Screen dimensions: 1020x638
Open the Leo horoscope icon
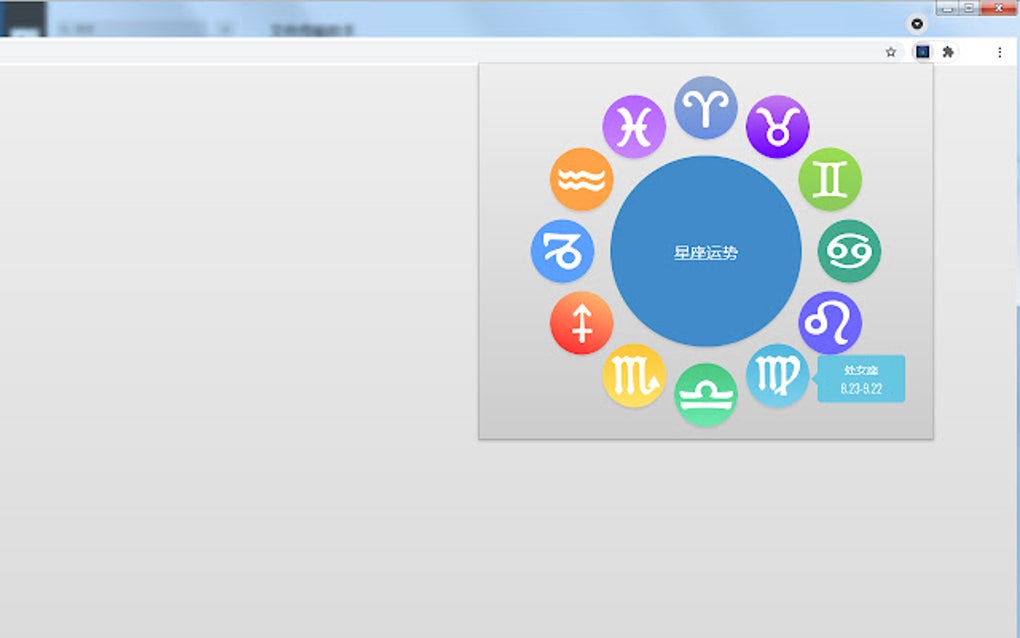[831, 322]
